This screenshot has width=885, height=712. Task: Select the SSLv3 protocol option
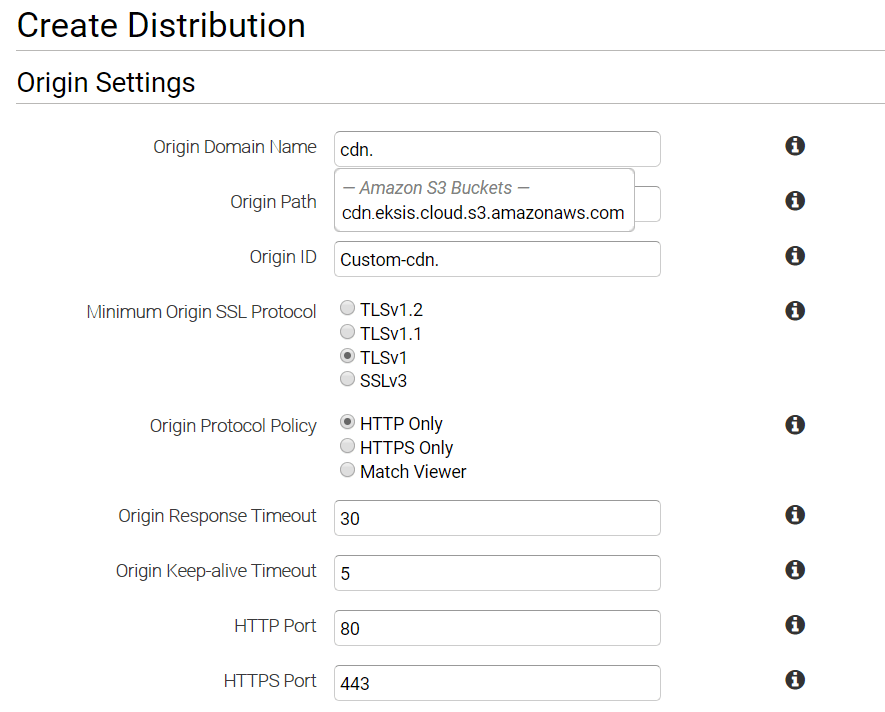pos(347,379)
